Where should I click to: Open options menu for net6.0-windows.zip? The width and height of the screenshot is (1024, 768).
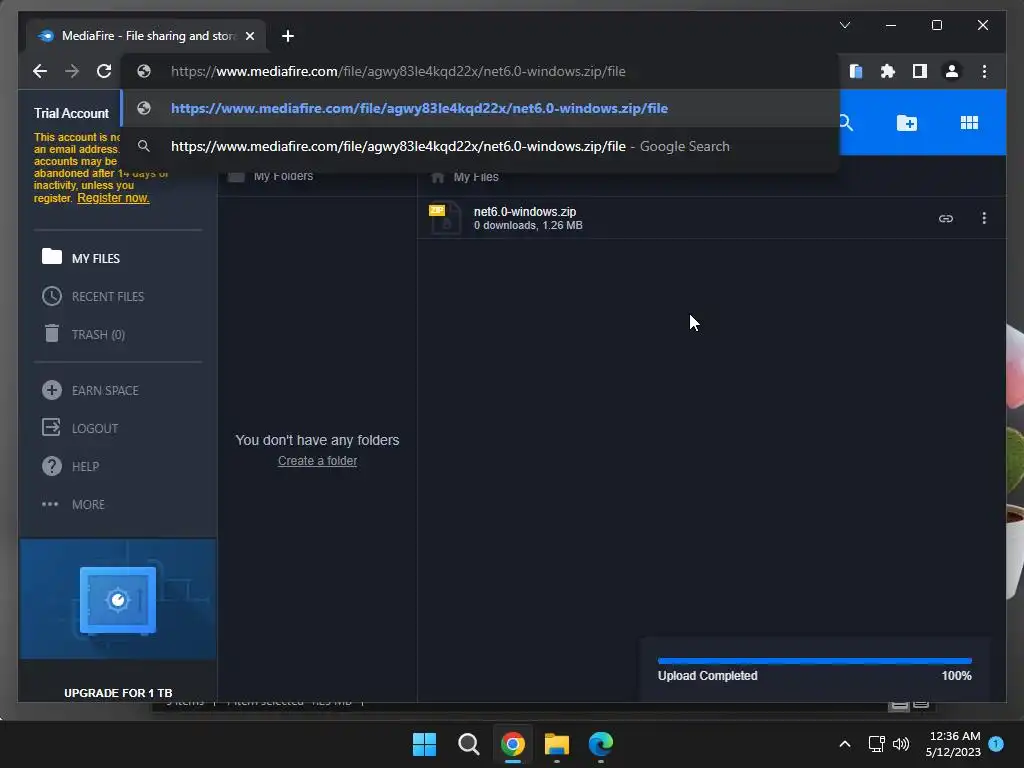coord(984,218)
